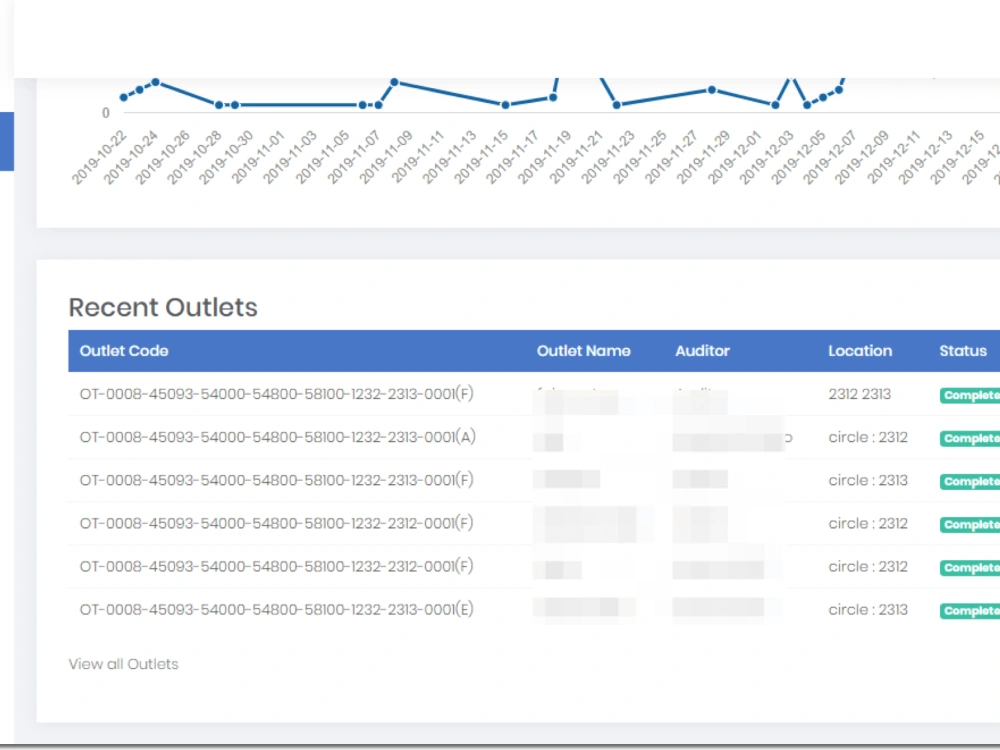Select outlet code ending 2313-0001(E)

point(276,609)
